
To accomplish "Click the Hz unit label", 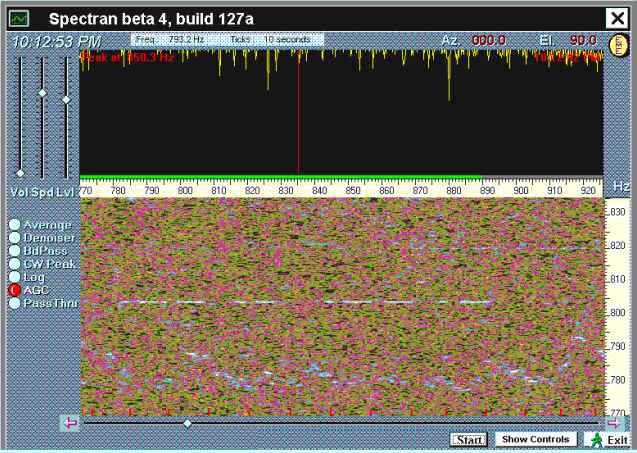I will pos(621,187).
